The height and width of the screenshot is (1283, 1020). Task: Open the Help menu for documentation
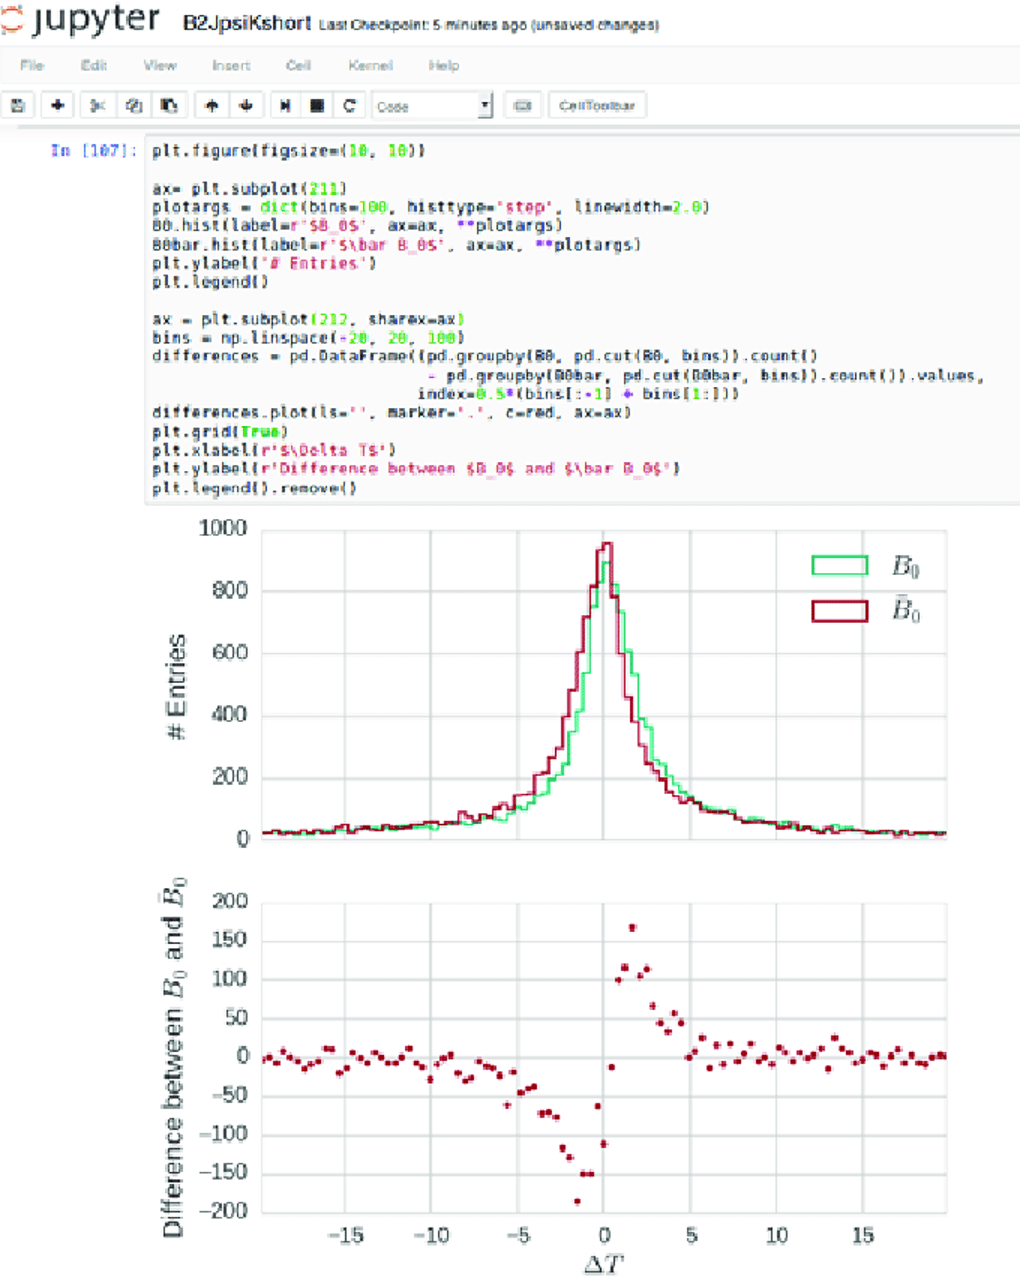pos(443,66)
